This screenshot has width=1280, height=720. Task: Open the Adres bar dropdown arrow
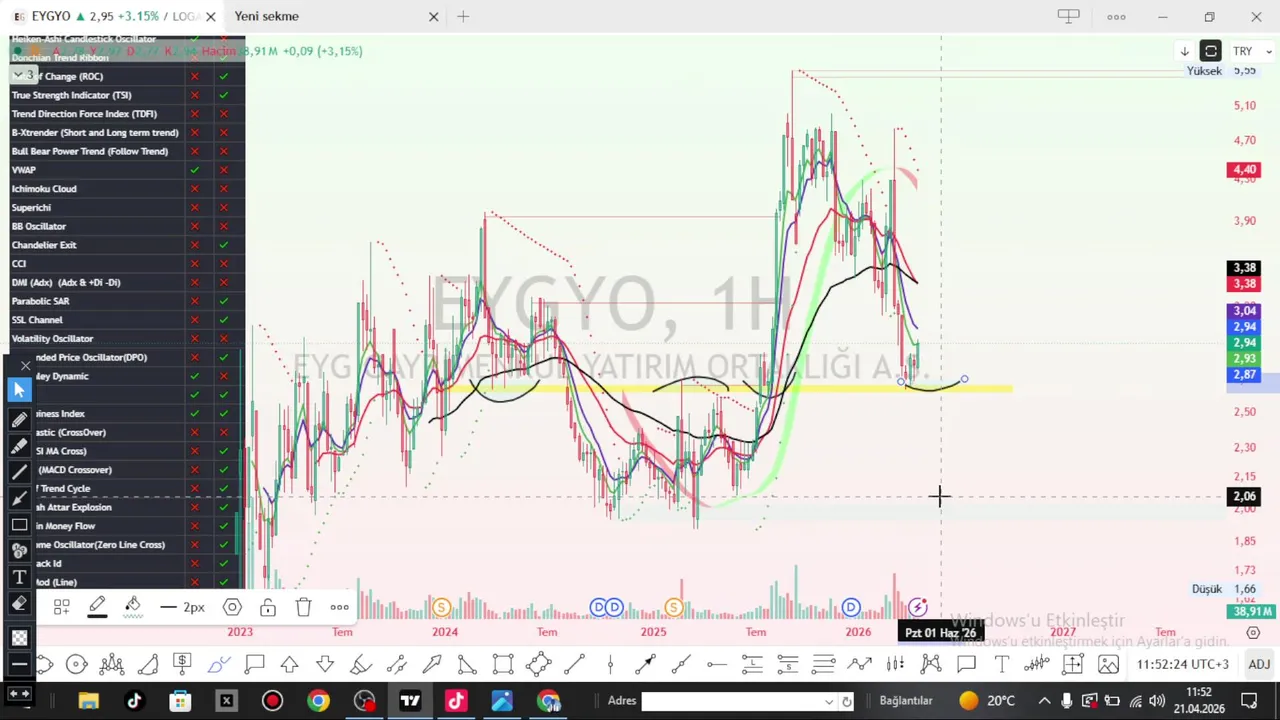click(x=829, y=701)
